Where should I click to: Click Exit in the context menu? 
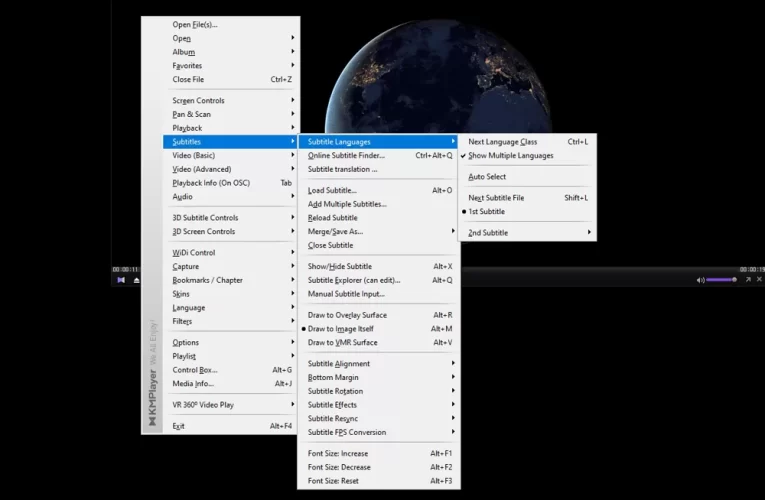point(179,426)
